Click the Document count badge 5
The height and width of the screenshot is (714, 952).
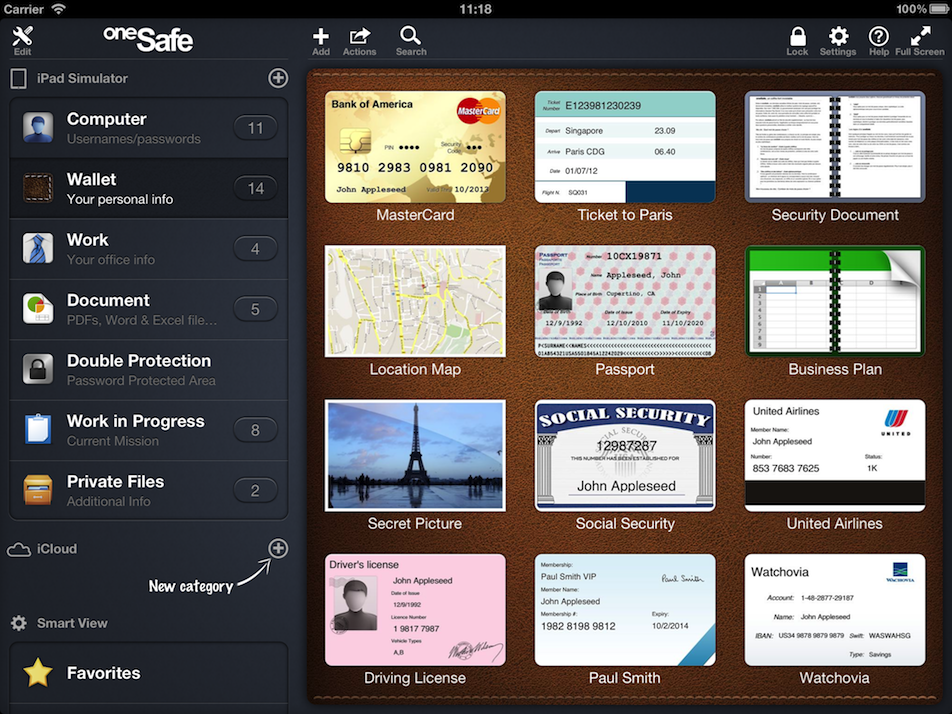pyautogui.click(x=256, y=309)
